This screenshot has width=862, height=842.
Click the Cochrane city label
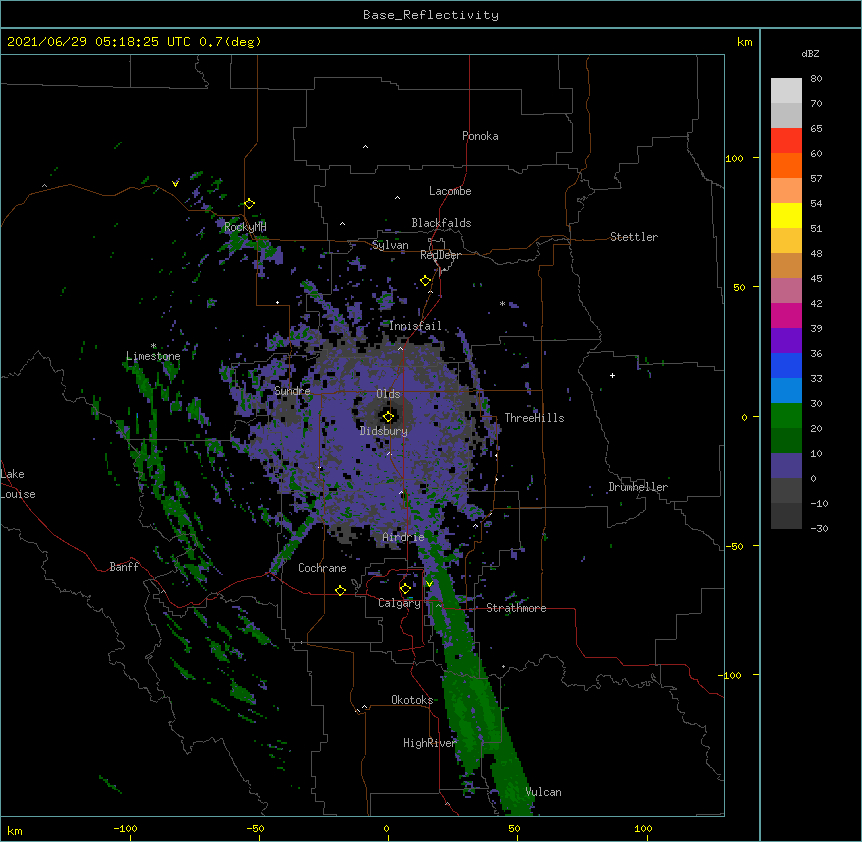(x=322, y=568)
